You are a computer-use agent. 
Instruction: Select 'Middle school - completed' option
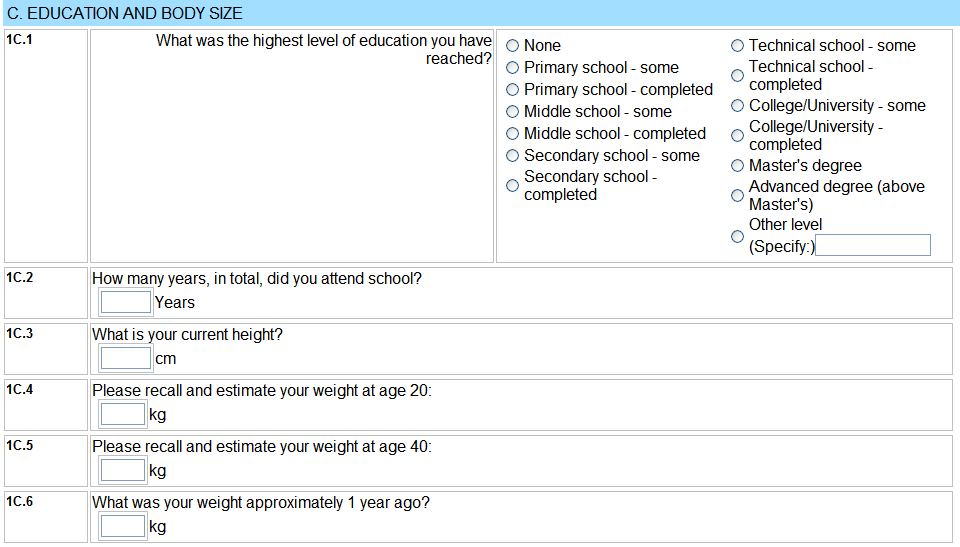(513, 134)
